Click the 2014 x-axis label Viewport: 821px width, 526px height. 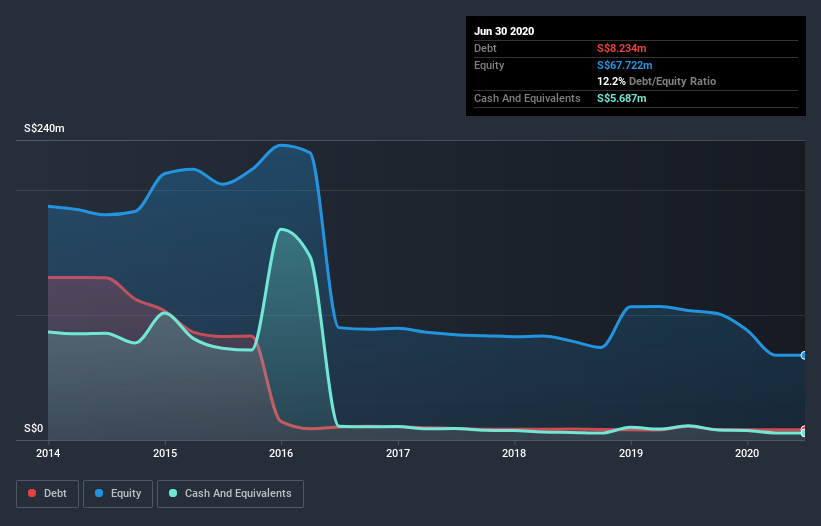[48, 453]
